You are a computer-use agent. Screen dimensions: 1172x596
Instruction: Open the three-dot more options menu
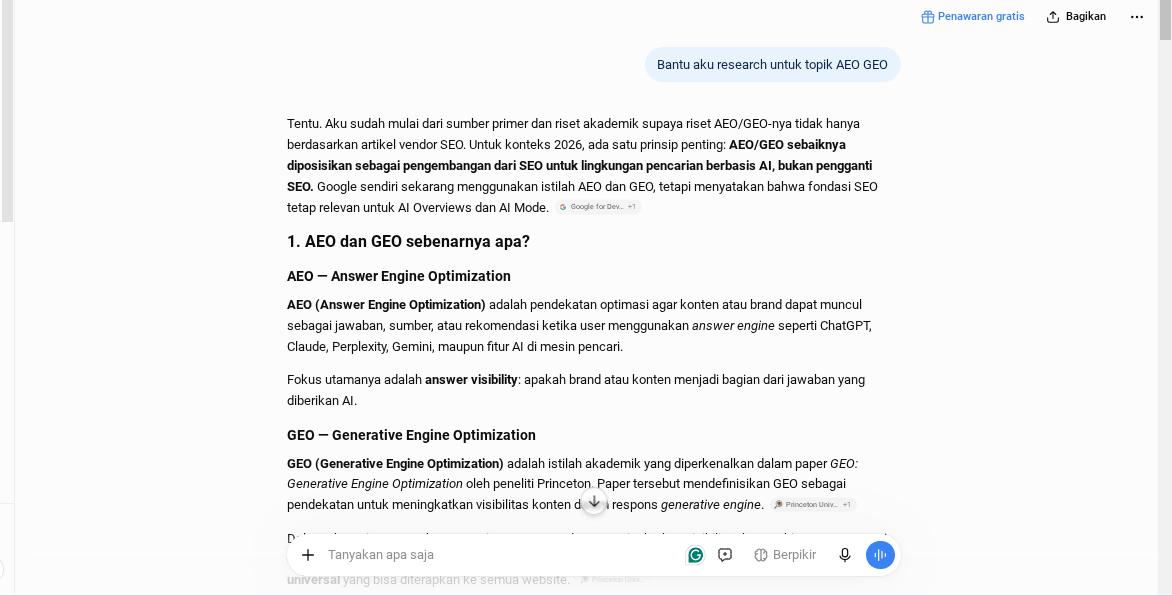[x=1137, y=17]
